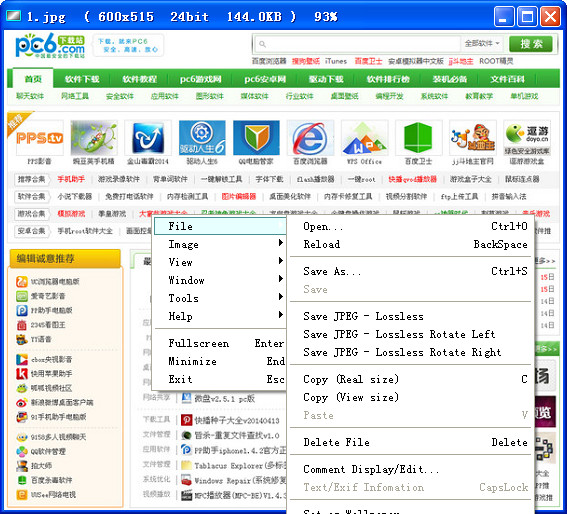This screenshot has height=514, width=567.
Task: Open the Help submenu
Action: click(x=220, y=317)
